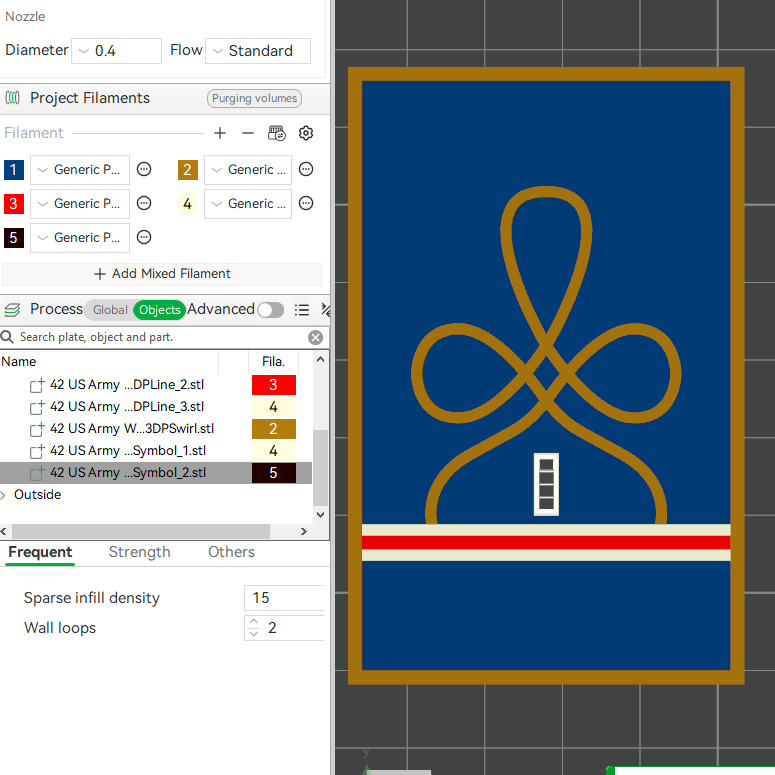This screenshot has height=775, width=775.
Task: Open more options for filament 4
Action: pyautogui.click(x=306, y=203)
